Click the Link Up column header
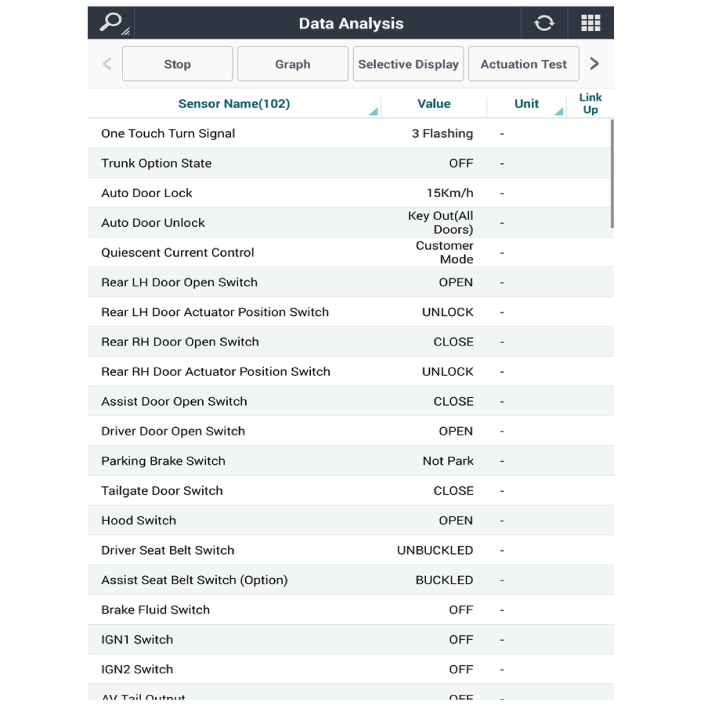Viewport: 701px width, 704px height. click(590, 103)
